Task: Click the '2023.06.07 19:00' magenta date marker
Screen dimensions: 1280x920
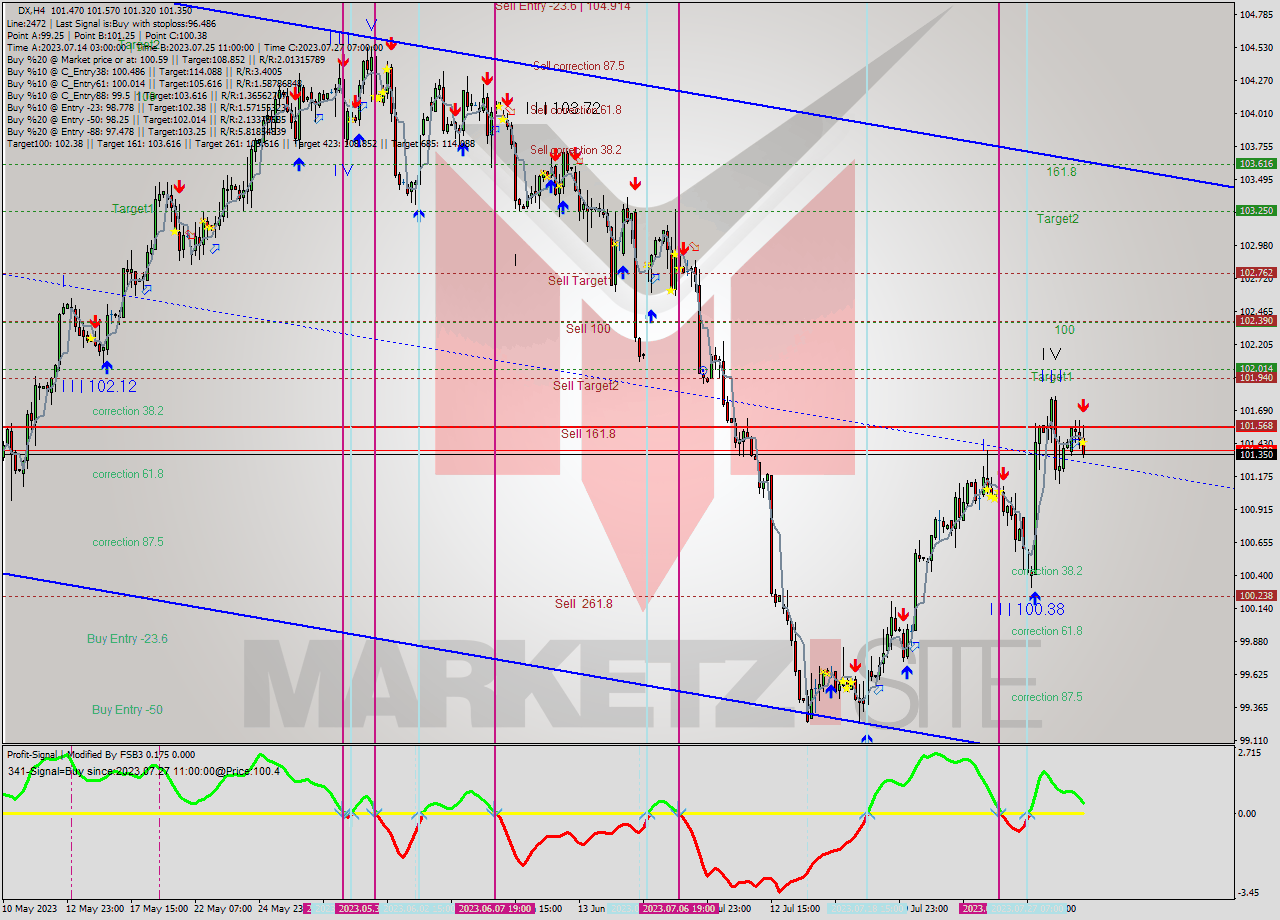Action: (x=494, y=909)
